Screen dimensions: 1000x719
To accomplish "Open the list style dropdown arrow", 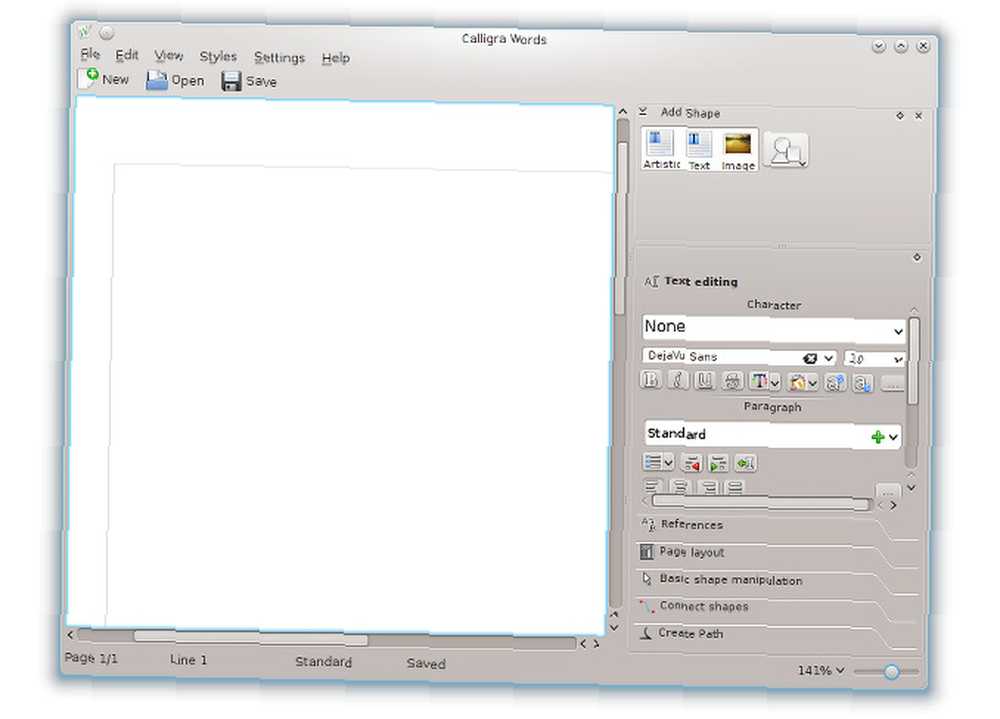I will [x=668, y=463].
